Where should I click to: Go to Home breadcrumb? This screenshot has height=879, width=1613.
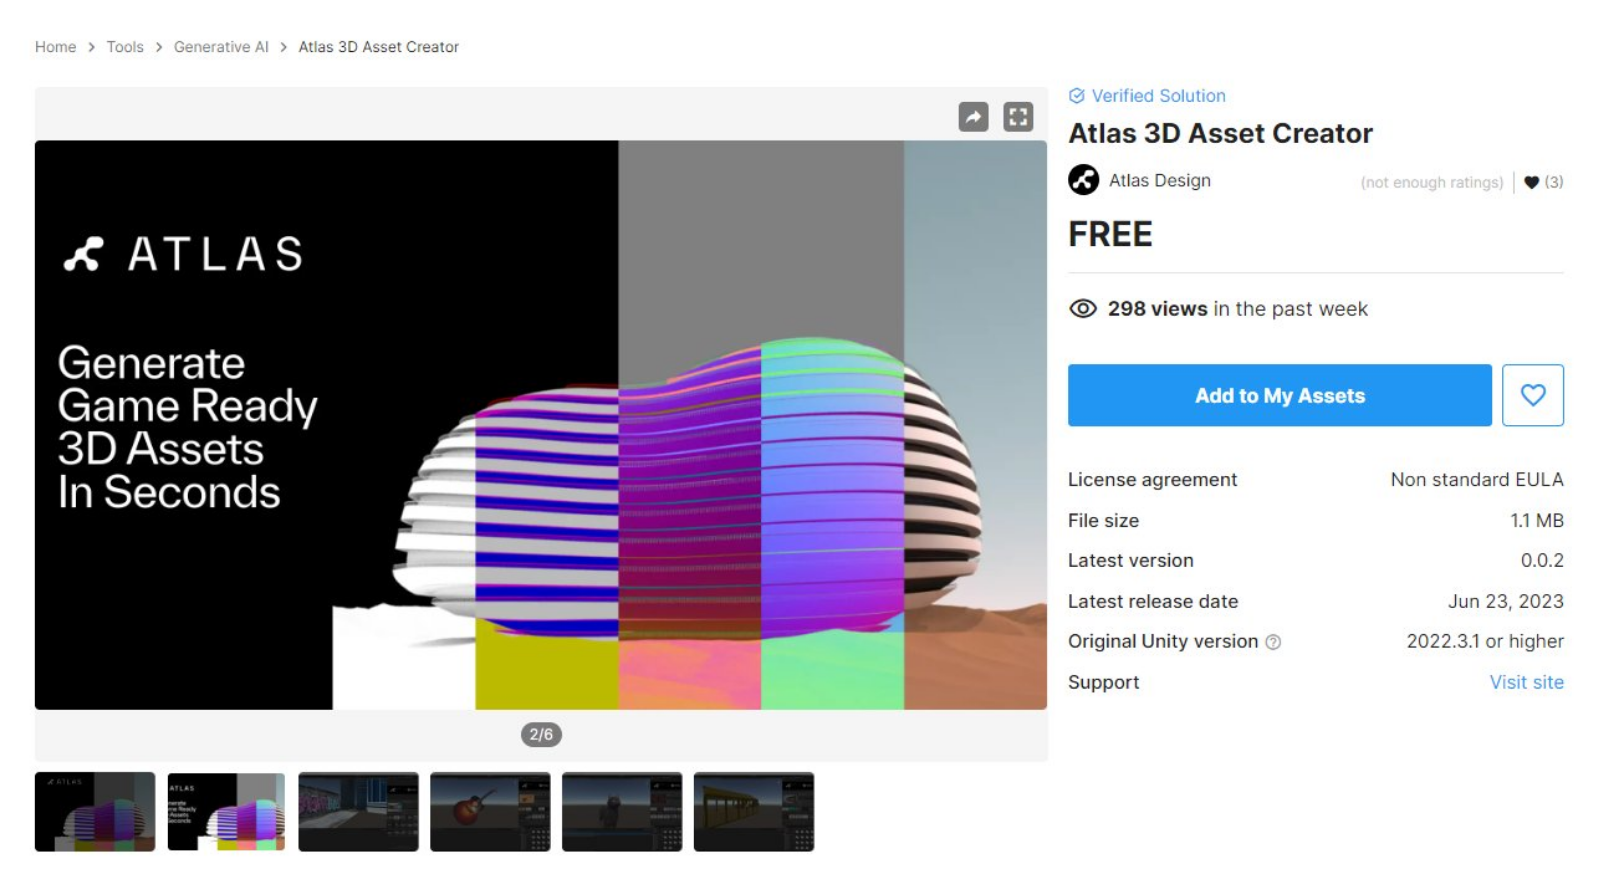coord(55,47)
